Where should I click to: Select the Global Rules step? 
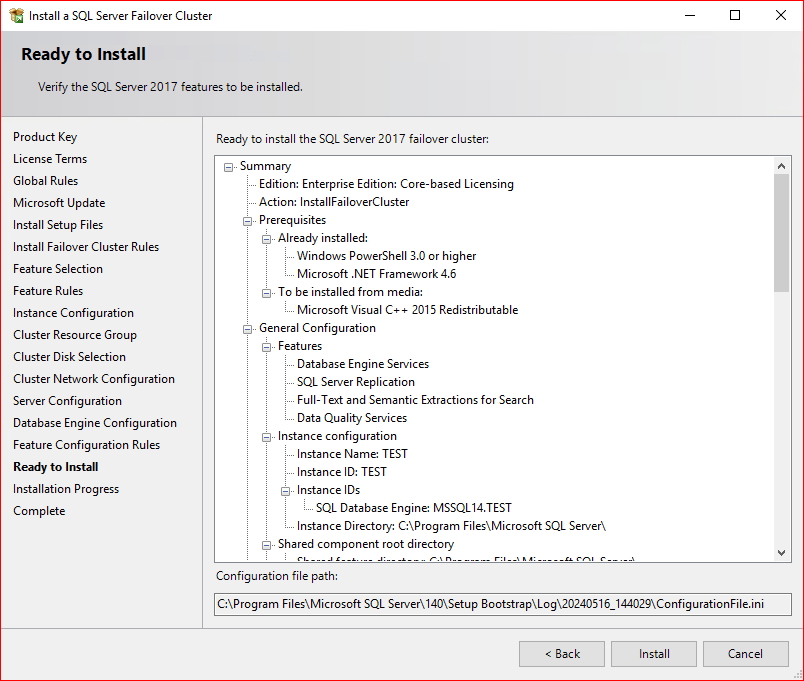pyautogui.click(x=46, y=181)
